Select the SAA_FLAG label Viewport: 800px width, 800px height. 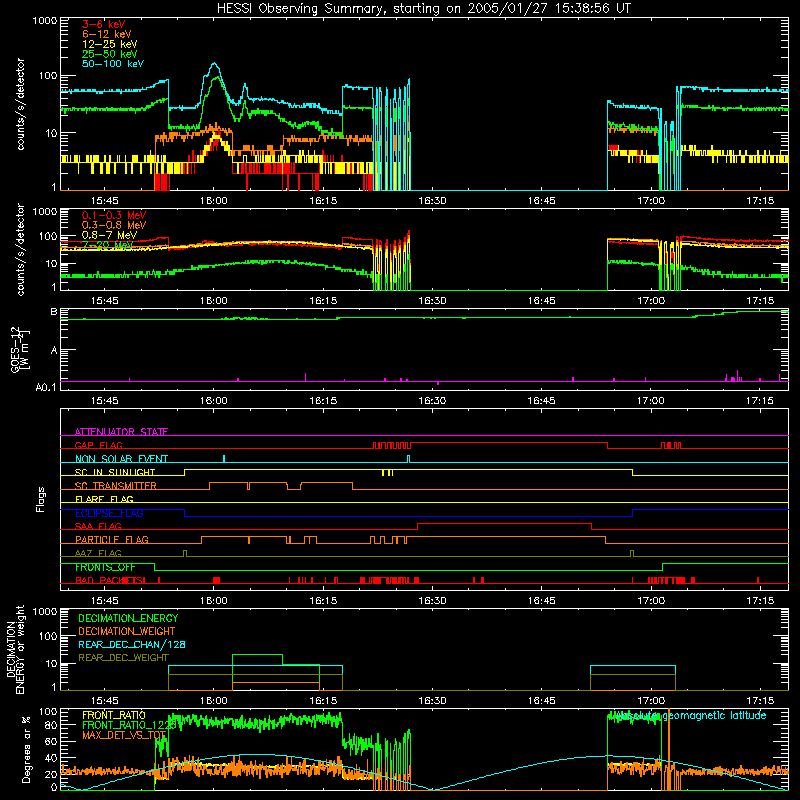tap(98, 527)
